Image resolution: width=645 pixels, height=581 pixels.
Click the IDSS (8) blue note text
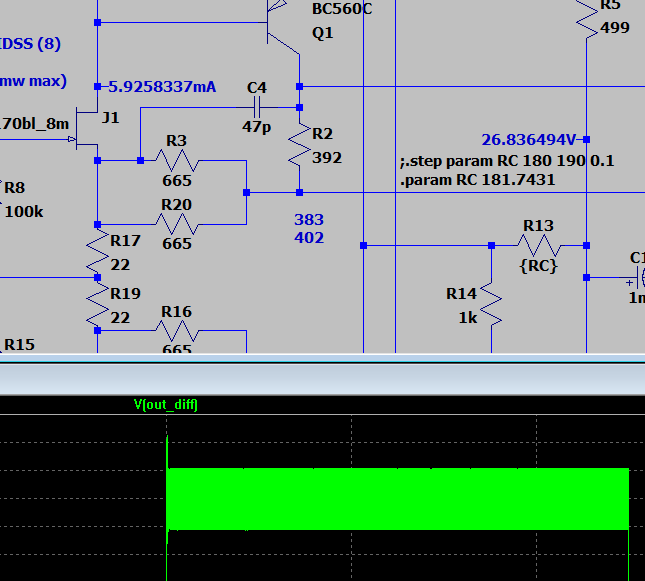(x=30, y=44)
